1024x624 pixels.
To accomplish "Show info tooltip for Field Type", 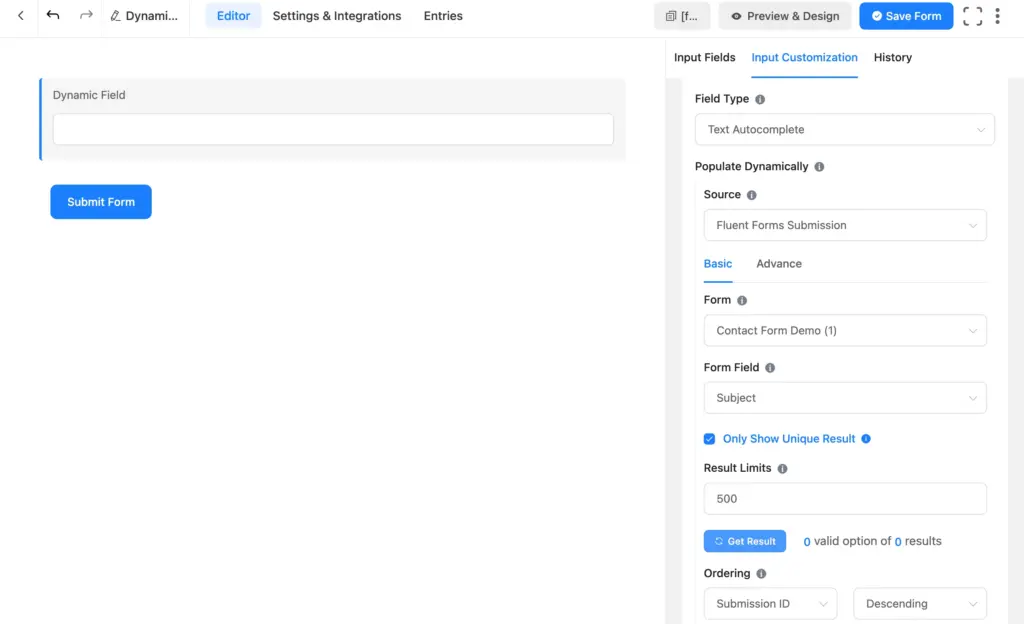I will click(760, 99).
